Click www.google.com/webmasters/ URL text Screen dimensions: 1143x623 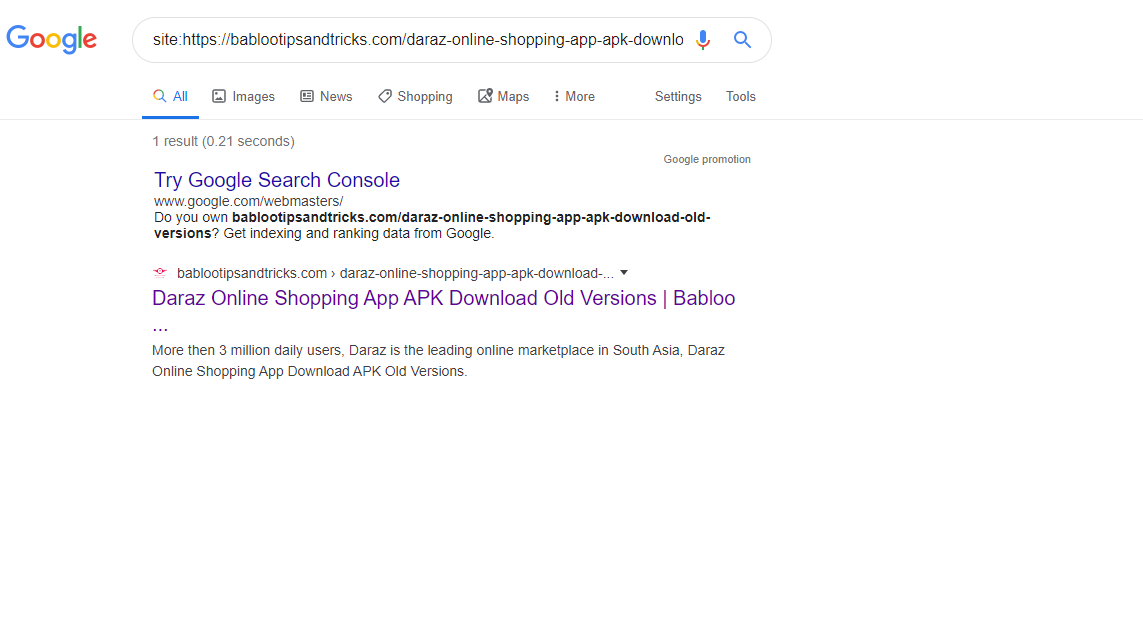pyautogui.click(x=249, y=201)
